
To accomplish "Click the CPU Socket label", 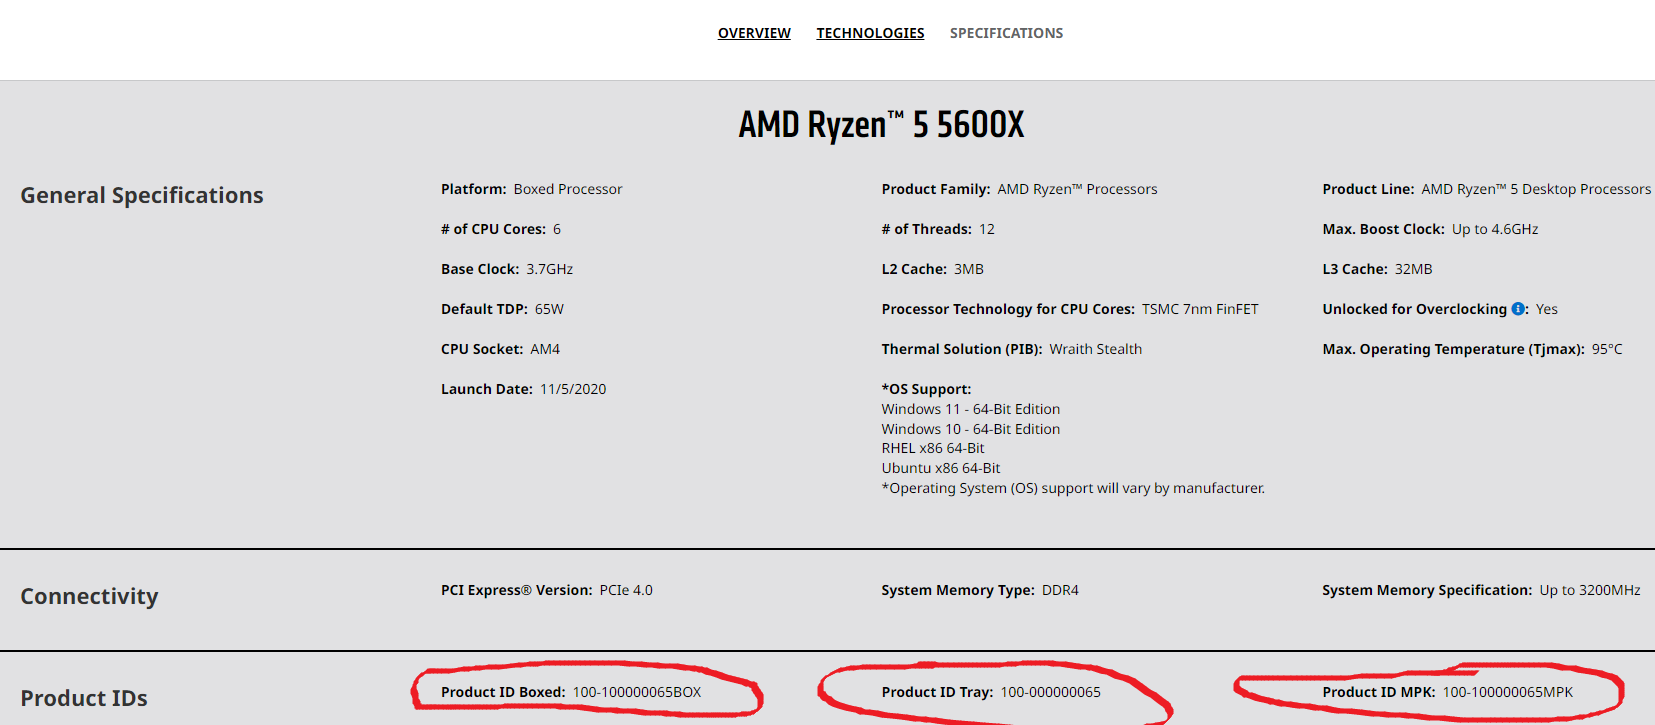I will click(482, 349).
